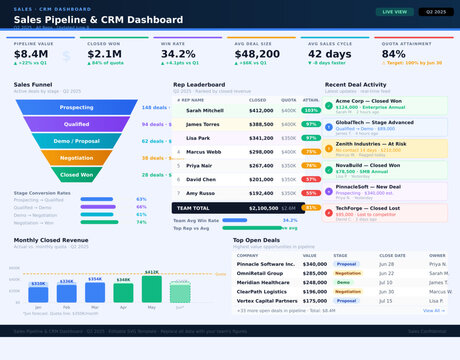Click the LIVE VIEW button in header
The height and width of the screenshot is (360, 460).
tap(395, 12)
